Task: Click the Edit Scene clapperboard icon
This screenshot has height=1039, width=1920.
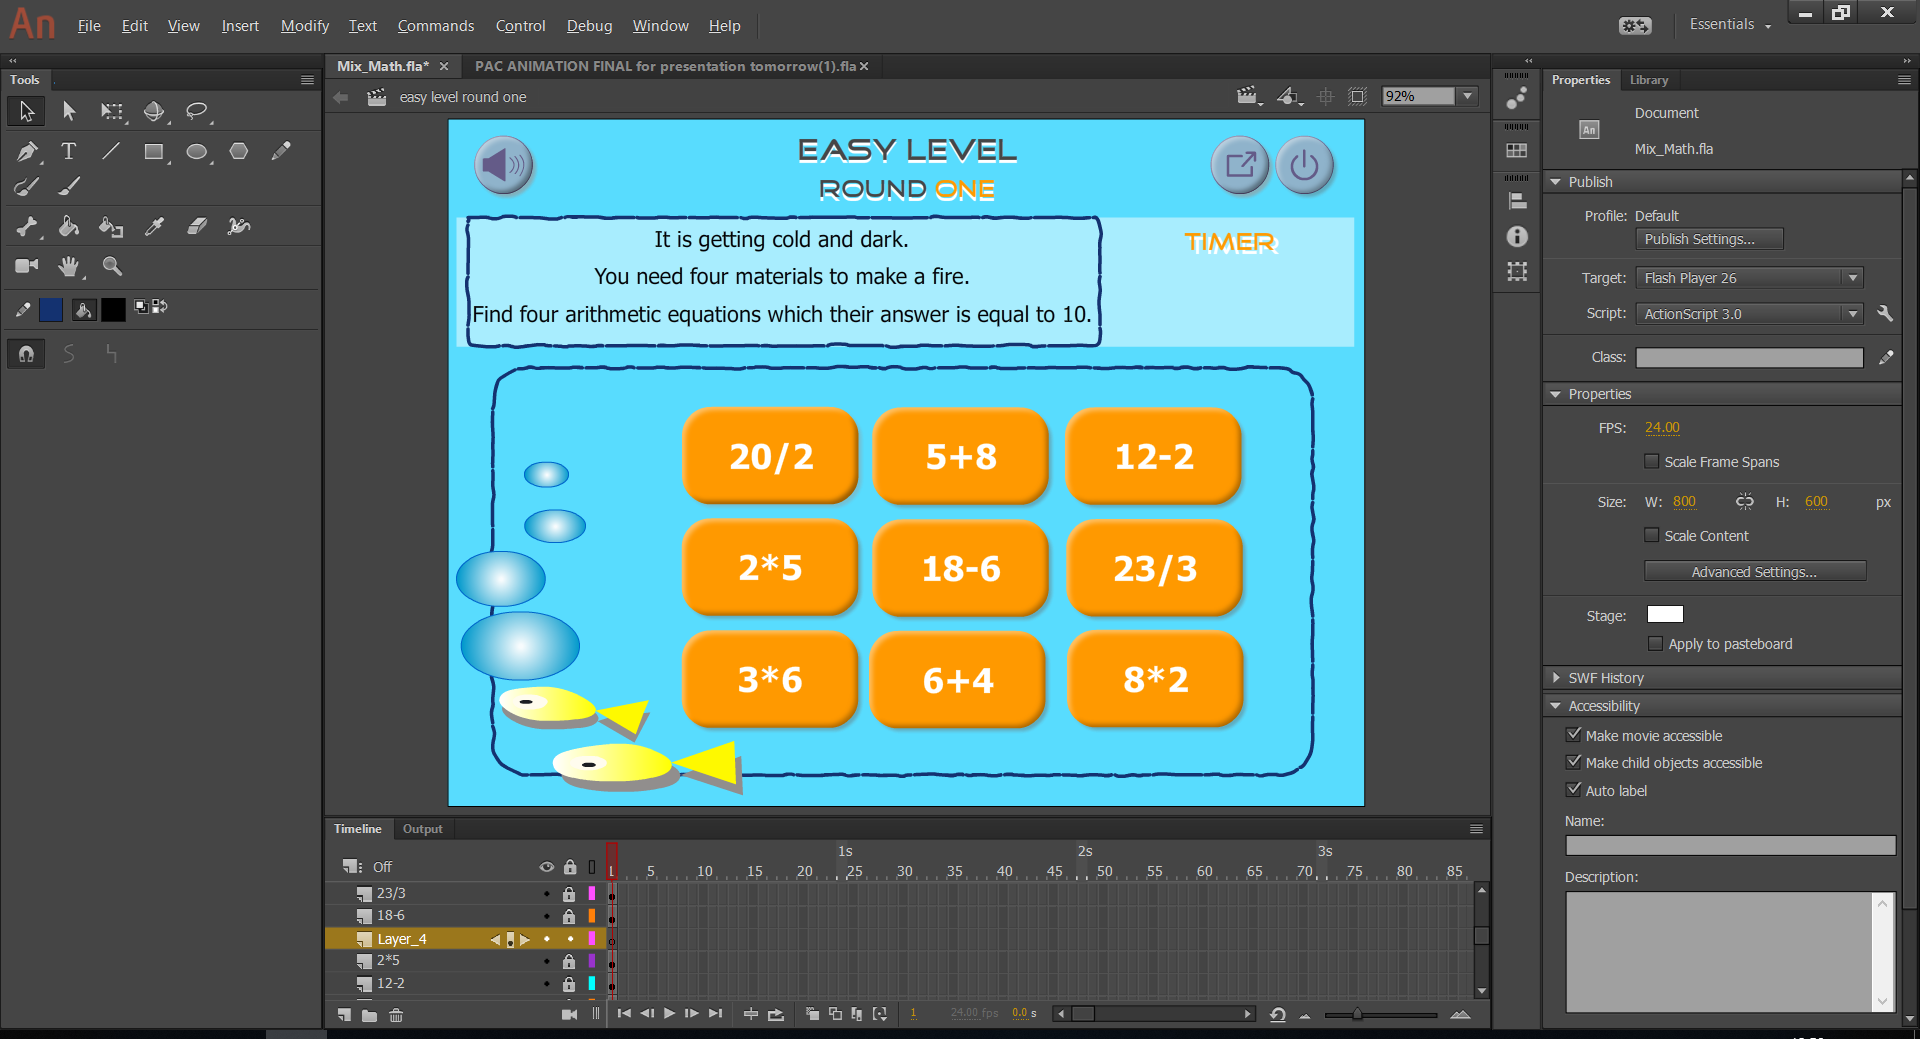Action: click(x=1247, y=96)
